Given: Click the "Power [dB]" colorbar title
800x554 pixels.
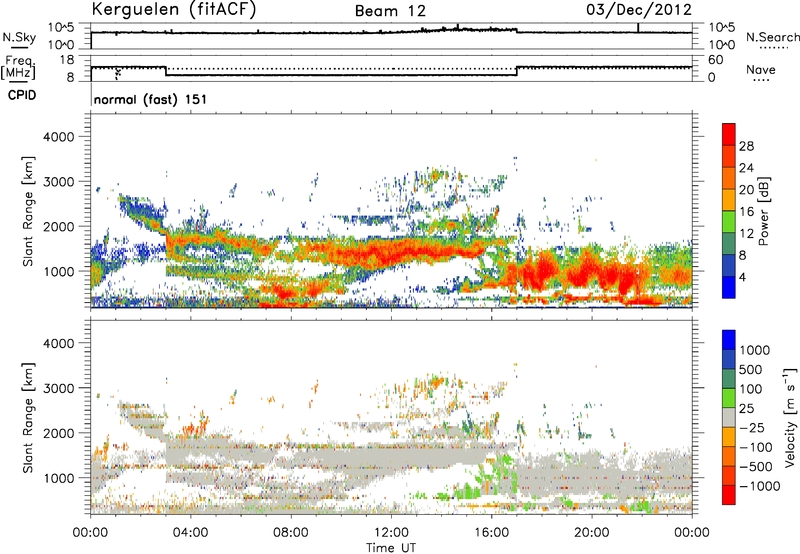Looking at the screenshot, I should [763, 211].
